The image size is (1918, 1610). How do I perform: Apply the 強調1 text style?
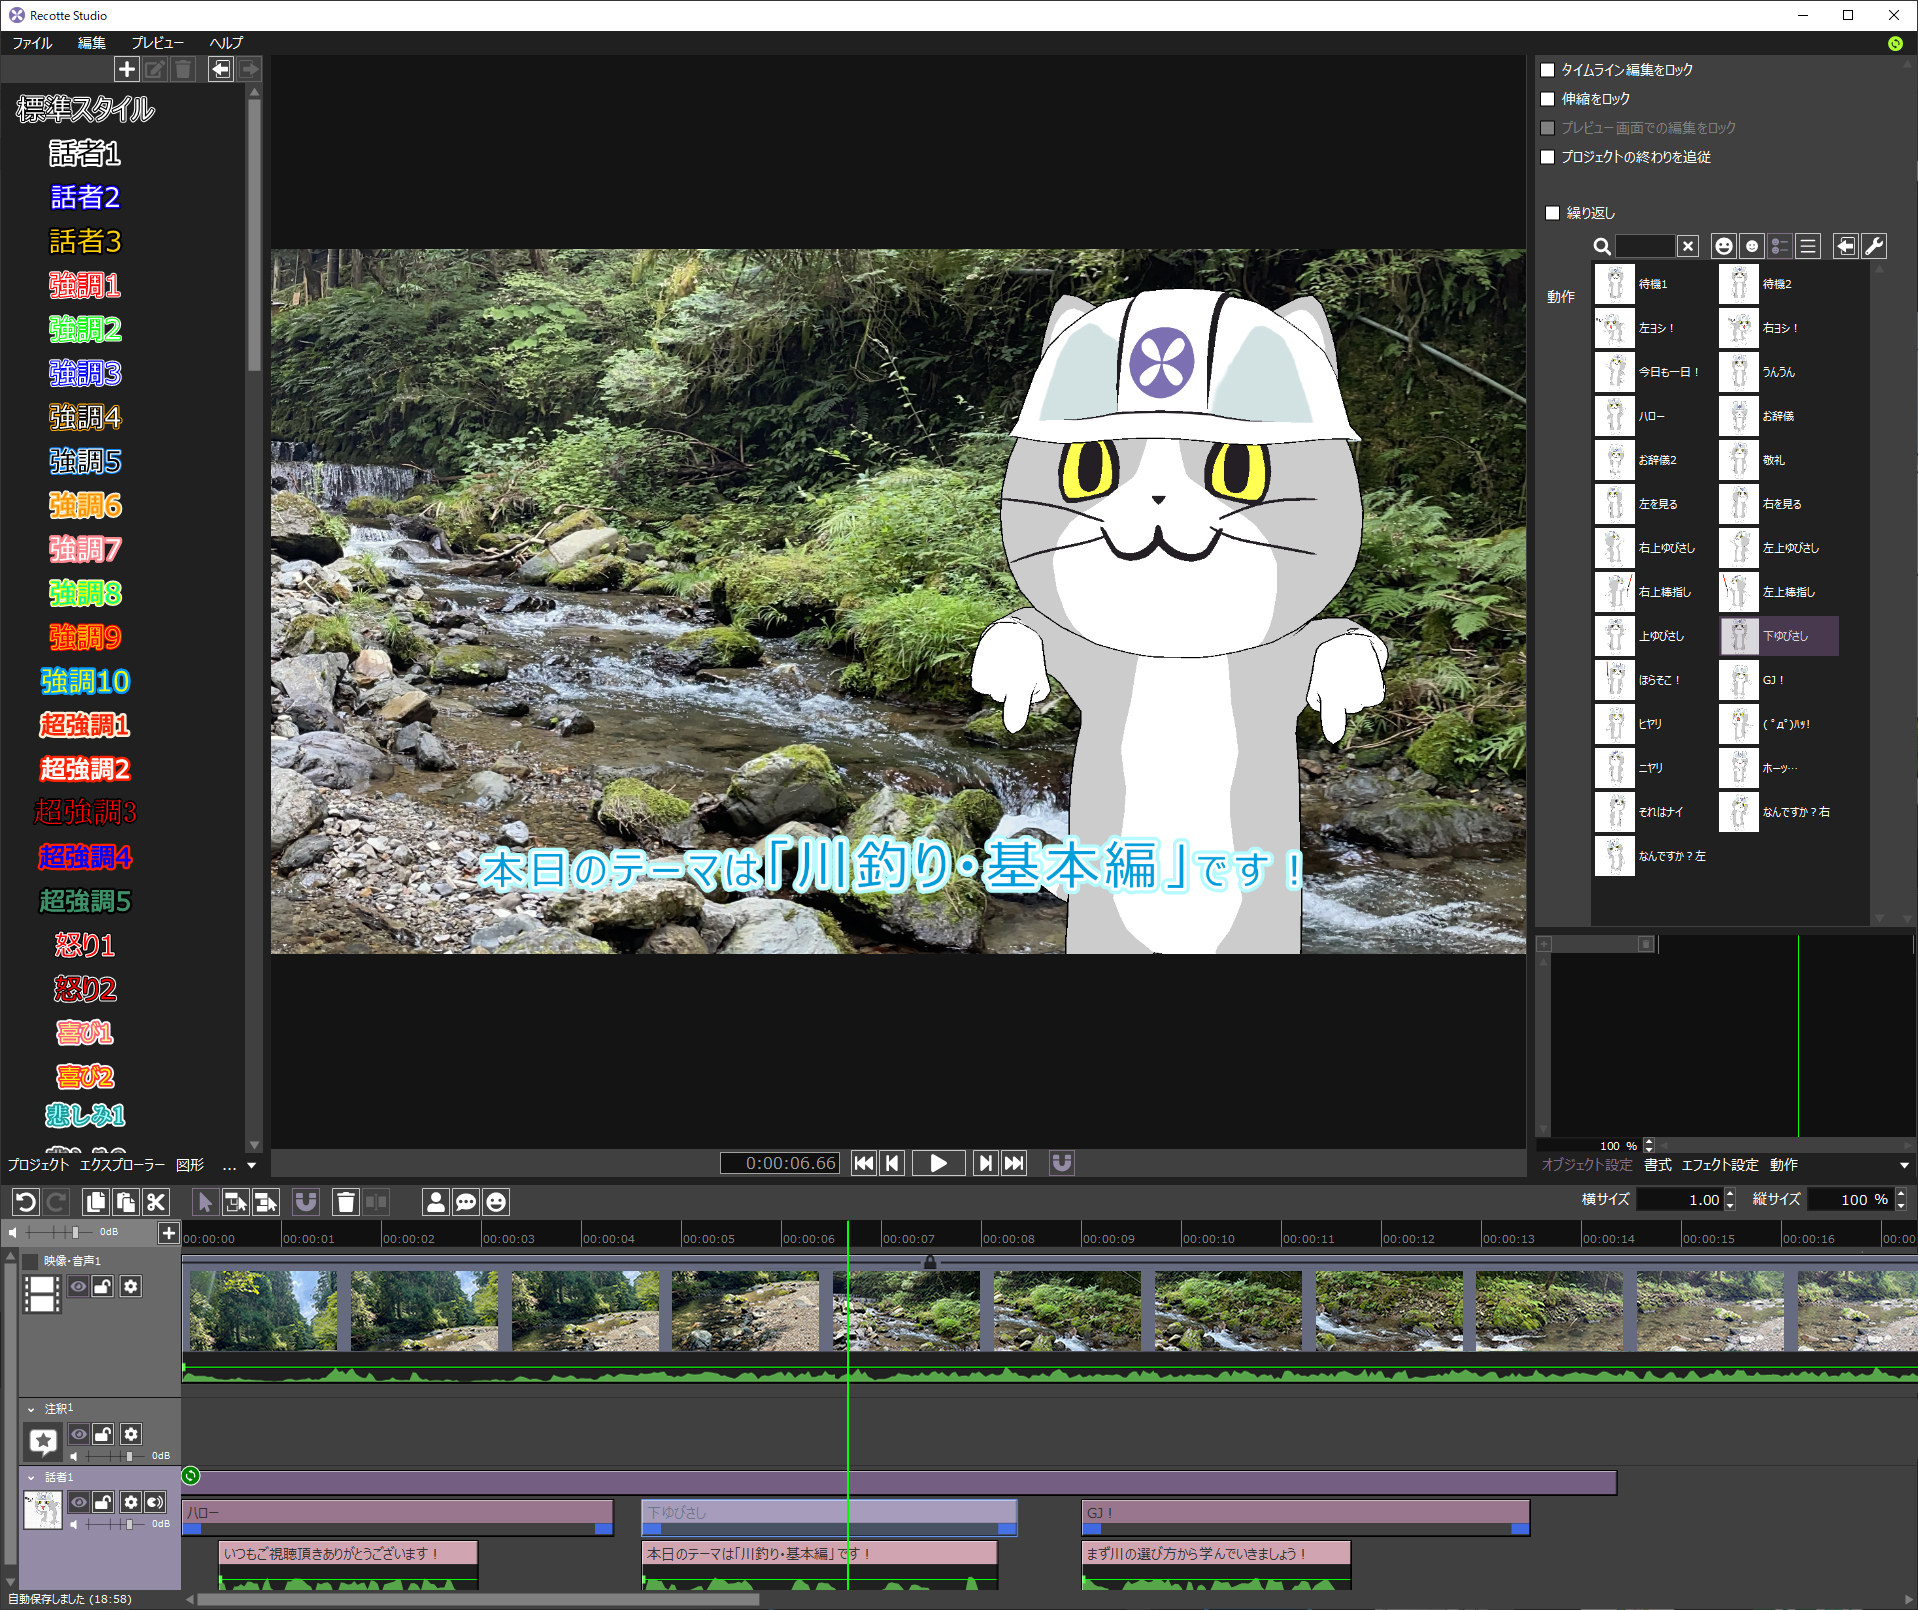(x=85, y=285)
